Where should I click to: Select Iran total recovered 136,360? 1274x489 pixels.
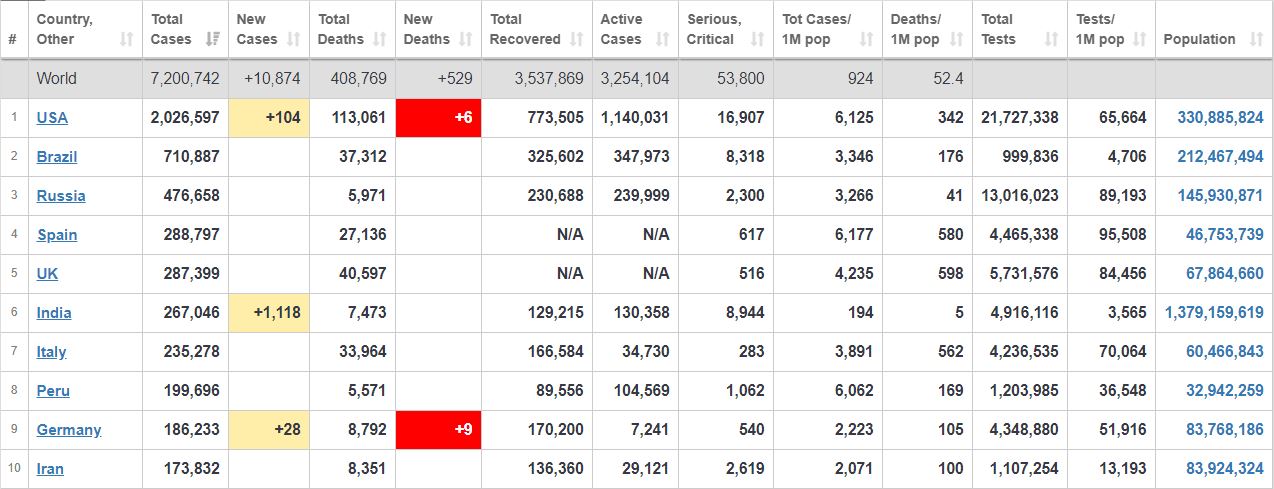(x=556, y=468)
